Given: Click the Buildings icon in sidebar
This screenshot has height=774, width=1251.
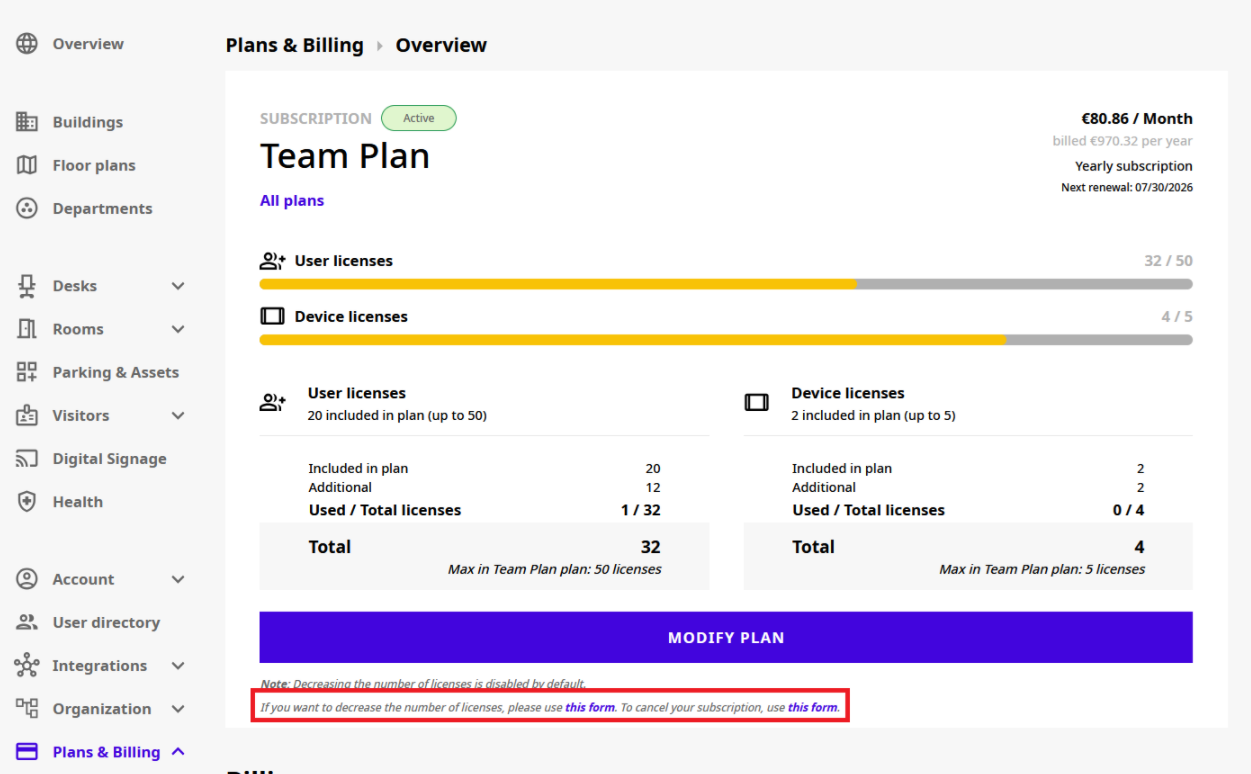Looking at the screenshot, I should [x=27, y=122].
